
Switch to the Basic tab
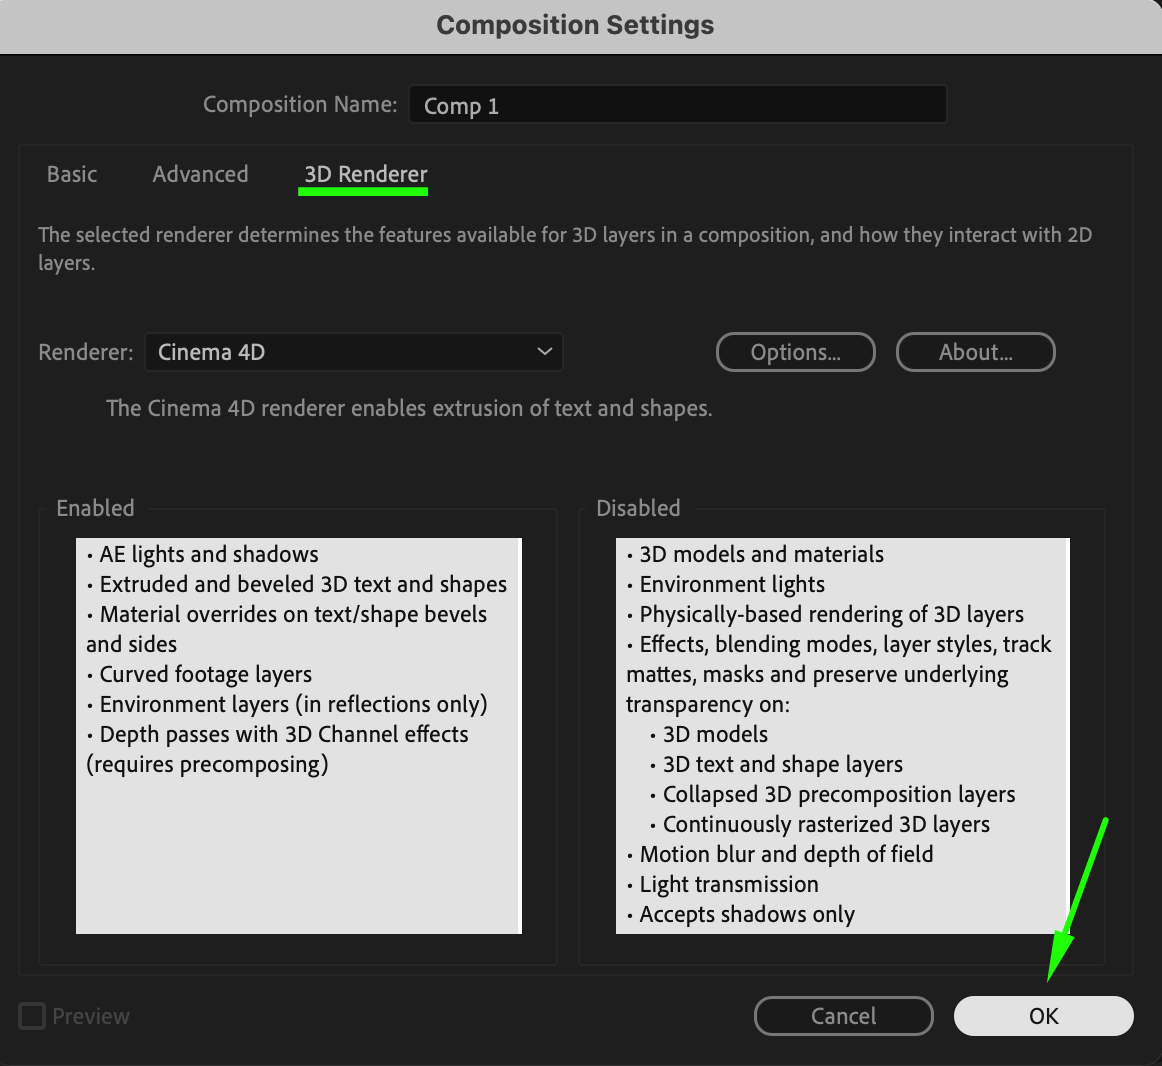(72, 174)
